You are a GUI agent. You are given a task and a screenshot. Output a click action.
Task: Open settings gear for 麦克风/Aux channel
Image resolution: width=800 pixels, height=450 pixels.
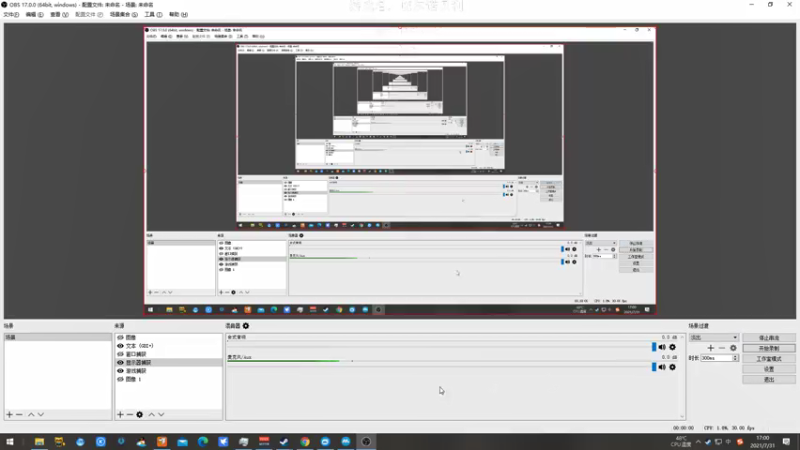[672, 367]
